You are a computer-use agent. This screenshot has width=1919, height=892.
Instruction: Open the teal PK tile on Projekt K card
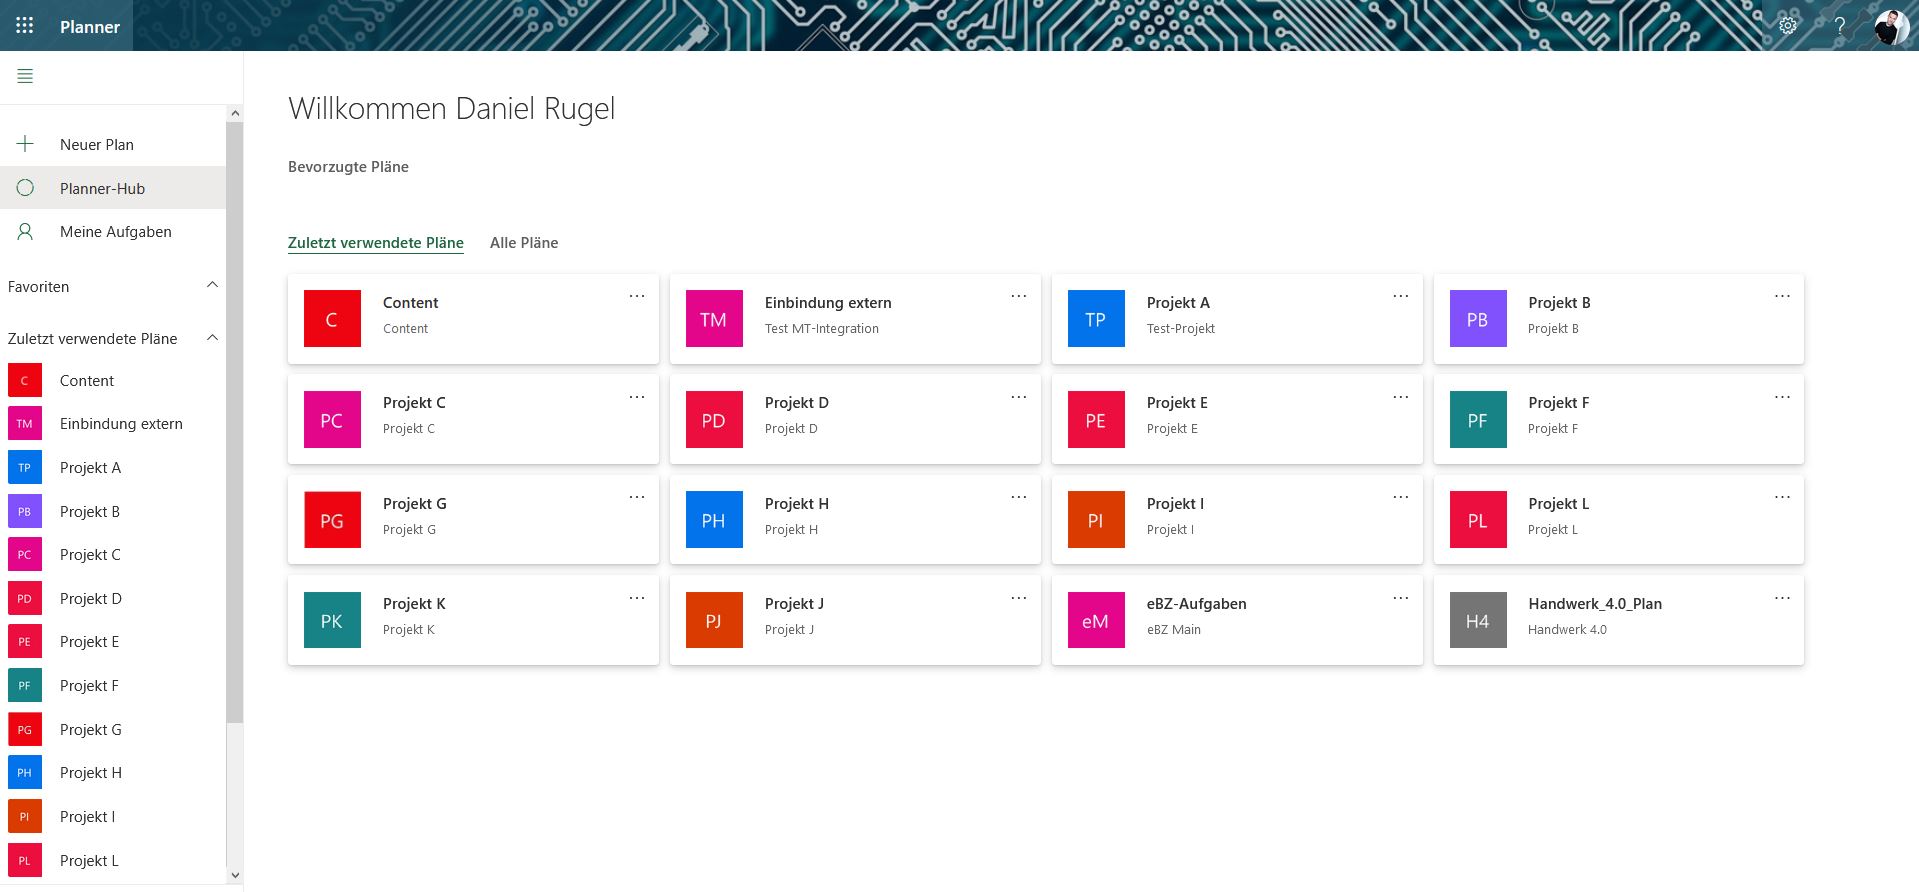click(x=332, y=620)
